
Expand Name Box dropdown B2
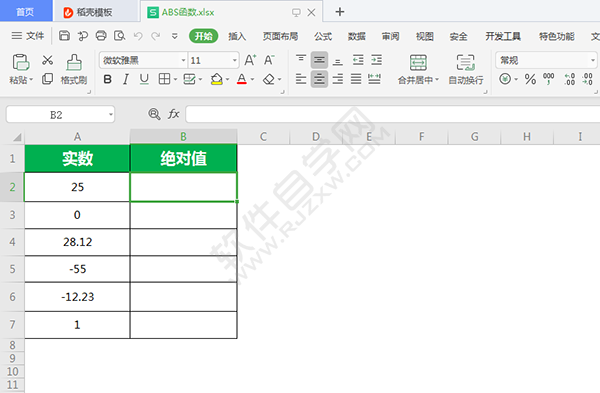point(111,114)
